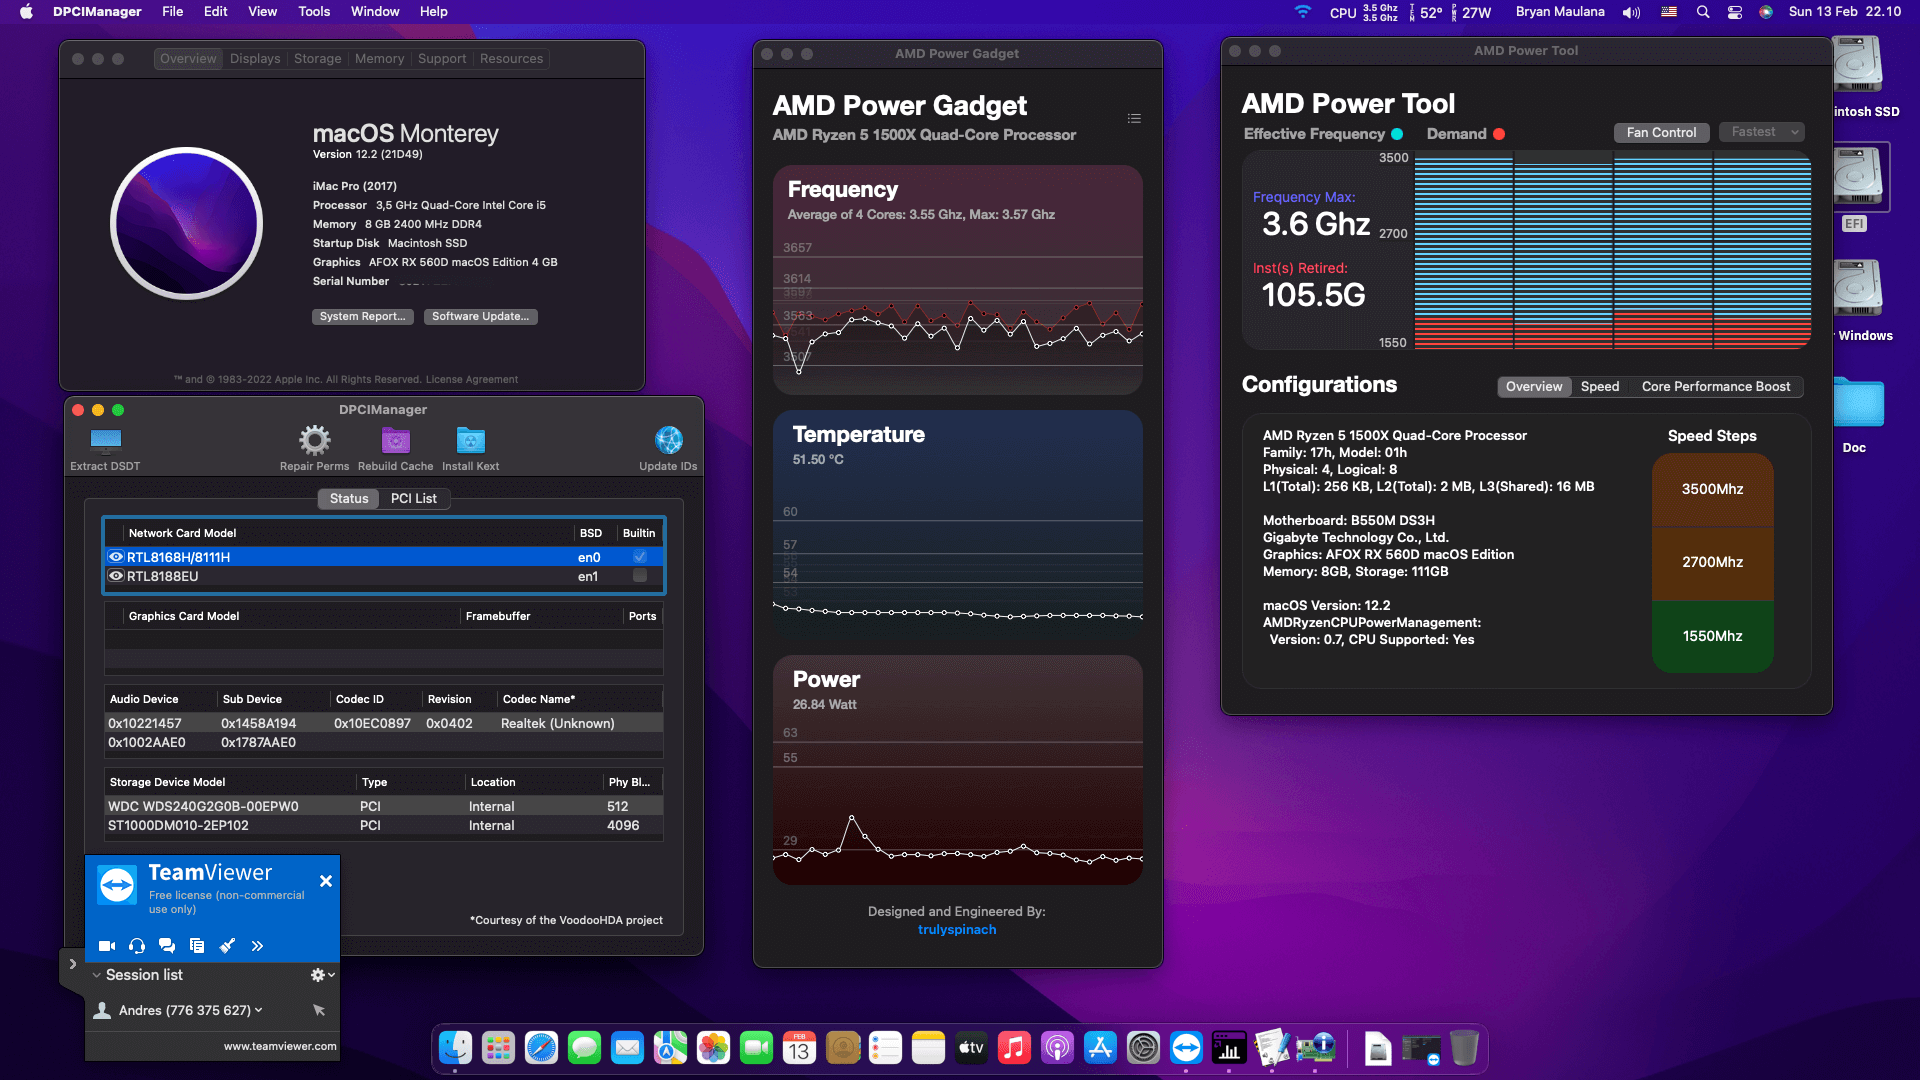Image resolution: width=1920 pixels, height=1080 pixels.
Task: Open the App Store dock icon
Action: click(1100, 1048)
